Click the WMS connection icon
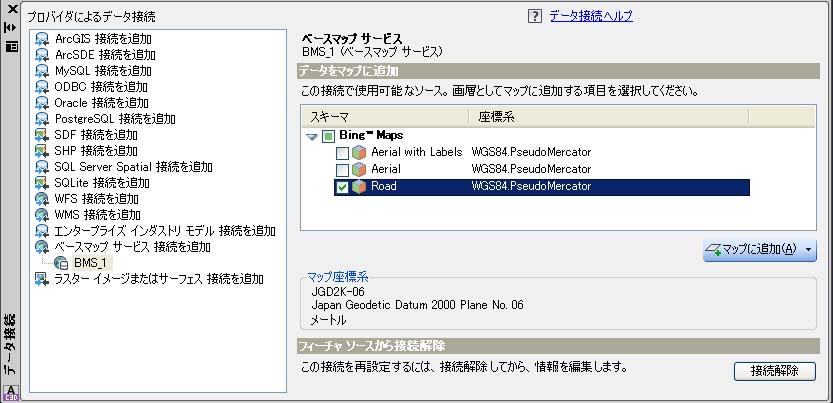The image size is (833, 403). point(42,215)
